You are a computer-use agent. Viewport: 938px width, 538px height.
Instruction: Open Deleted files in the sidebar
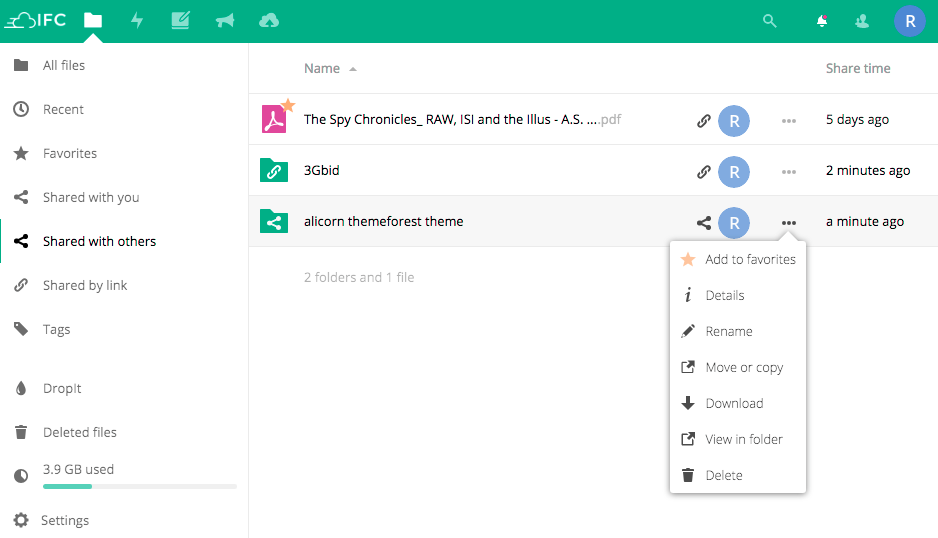pos(79,432)
